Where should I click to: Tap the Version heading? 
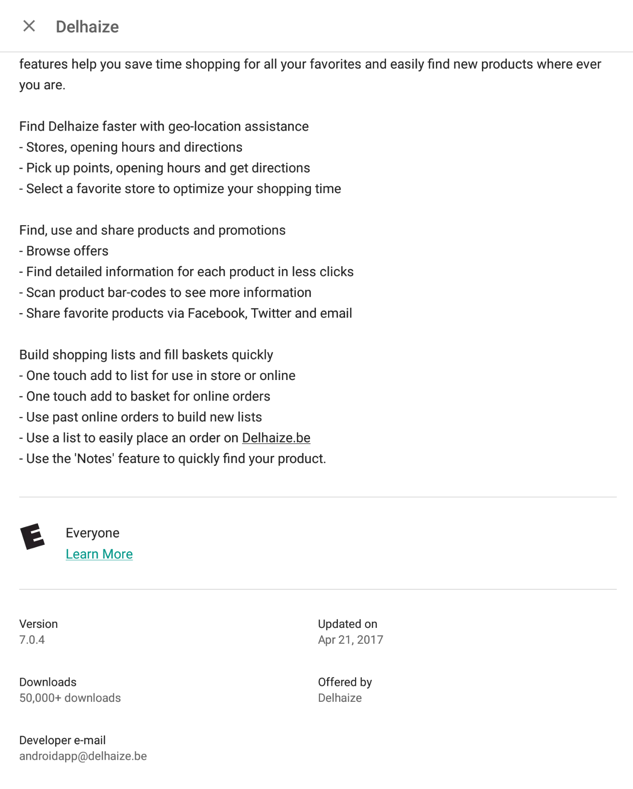tap(38, 624)
